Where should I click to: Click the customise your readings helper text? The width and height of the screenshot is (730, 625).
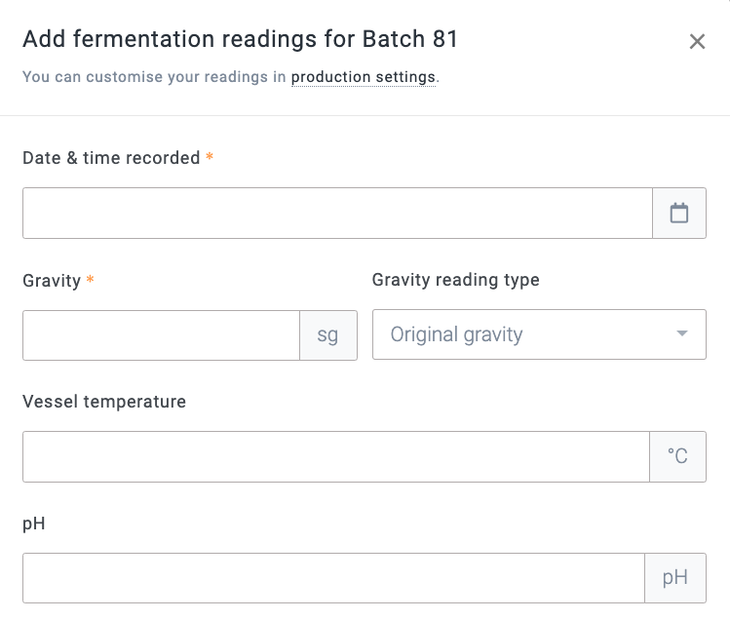[154, 77]
